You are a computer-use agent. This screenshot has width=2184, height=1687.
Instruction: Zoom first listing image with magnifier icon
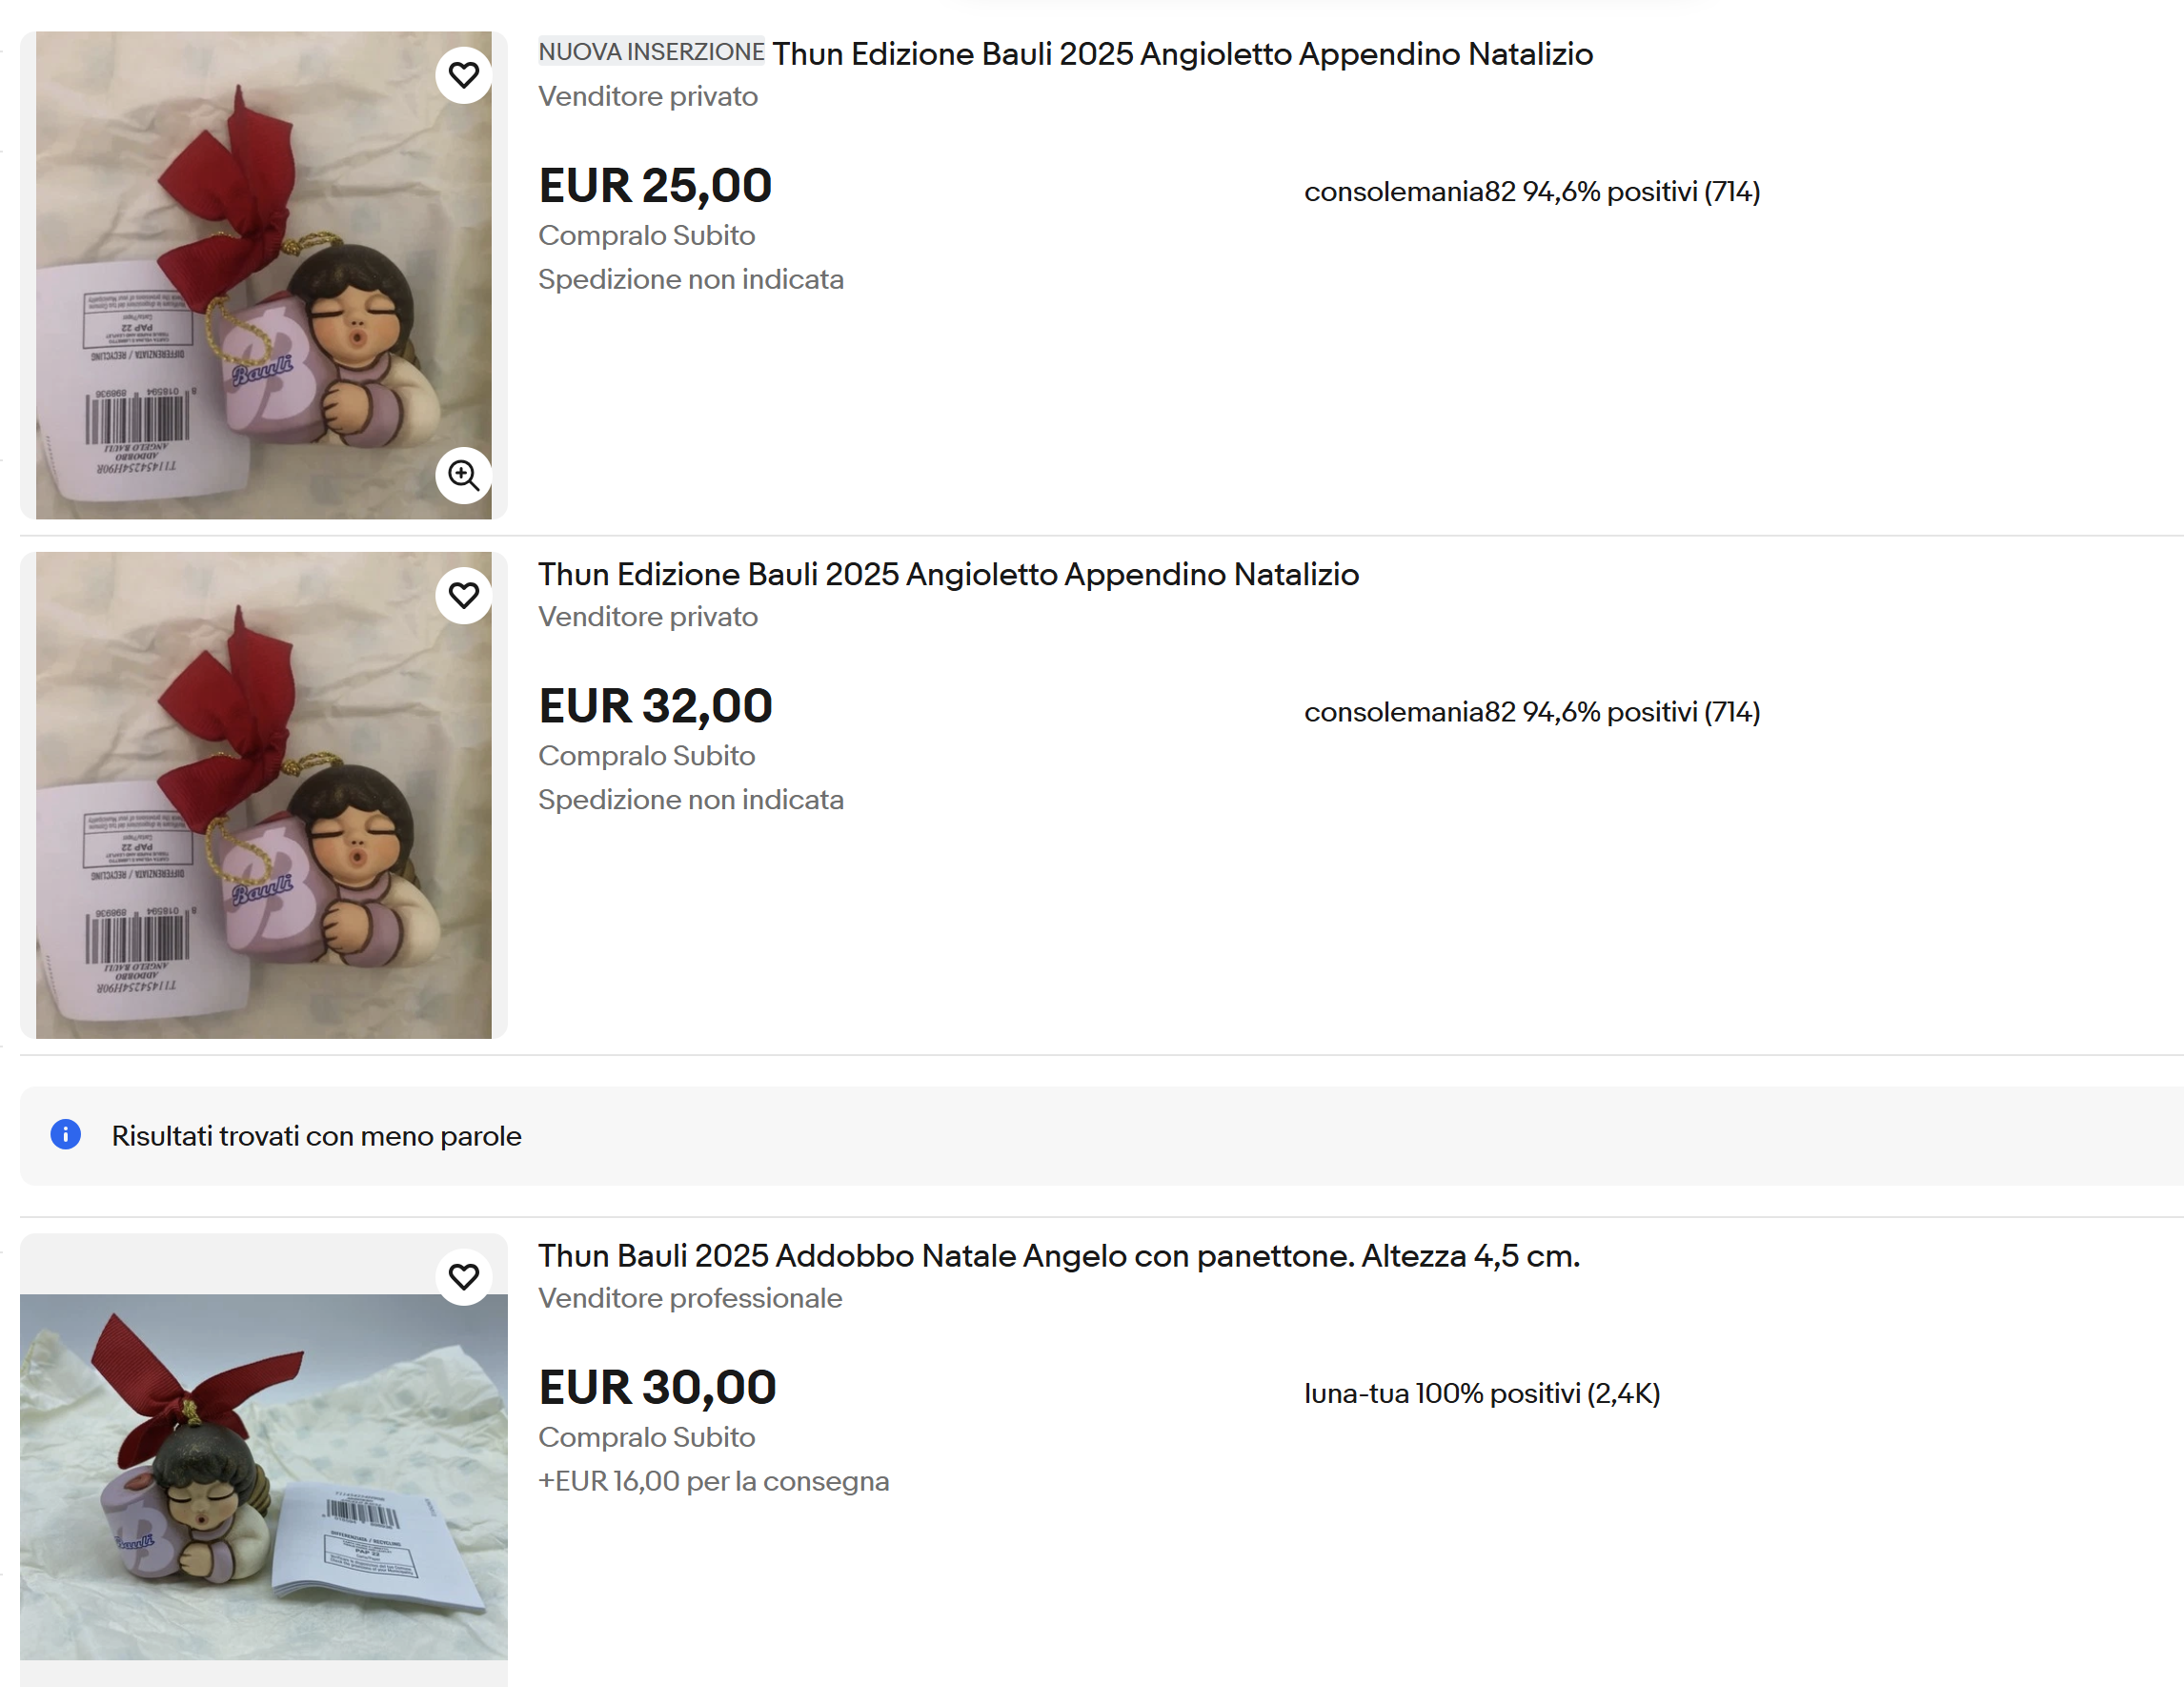463,475
